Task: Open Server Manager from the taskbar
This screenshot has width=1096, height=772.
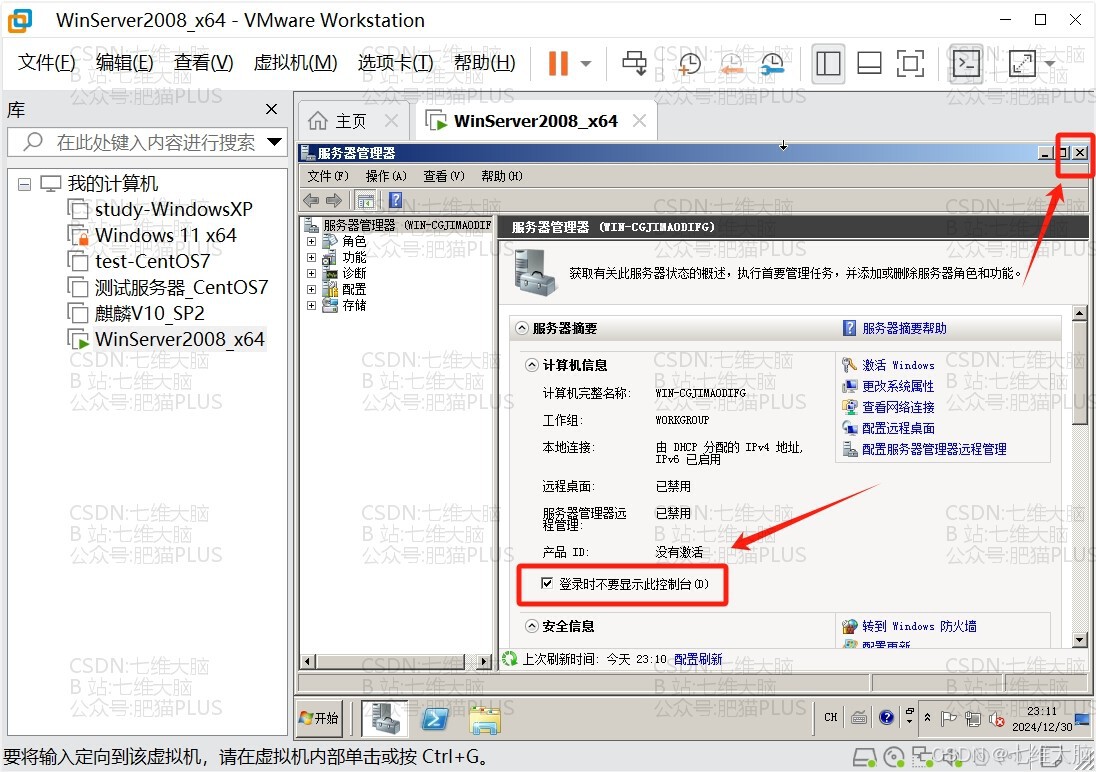Action: (x=384, y=718)
